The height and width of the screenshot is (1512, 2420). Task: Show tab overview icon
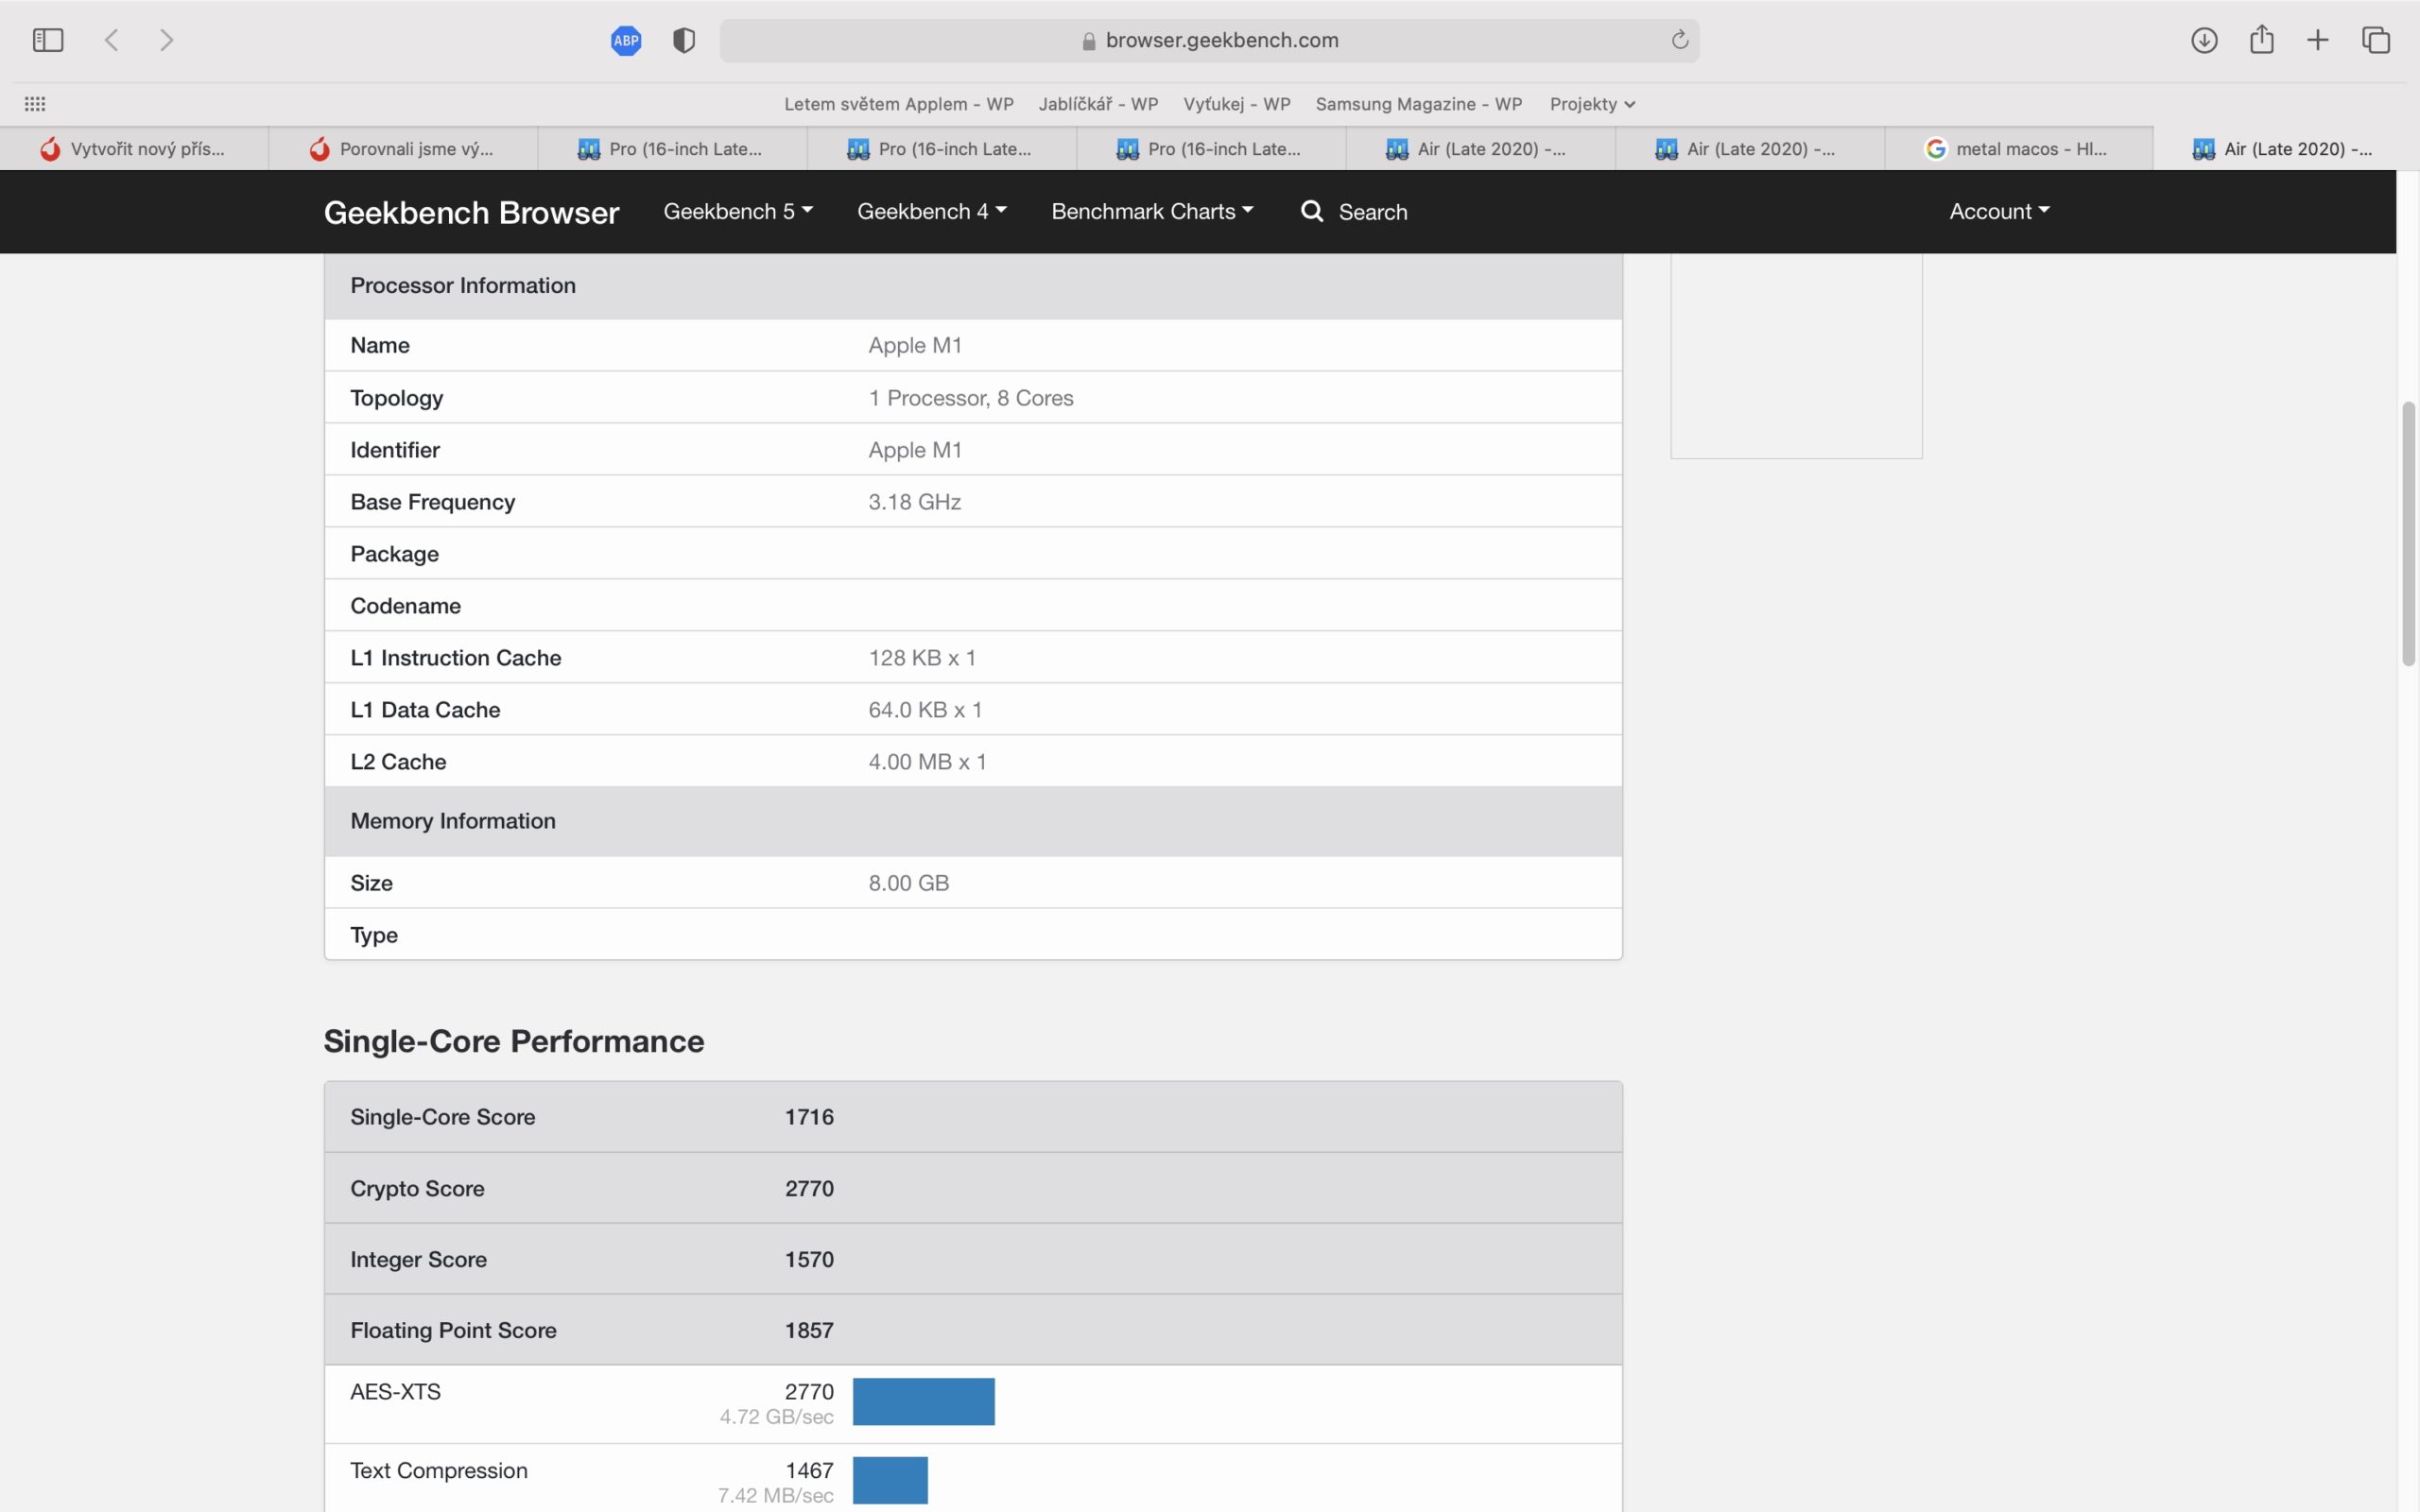[2376, 40]
